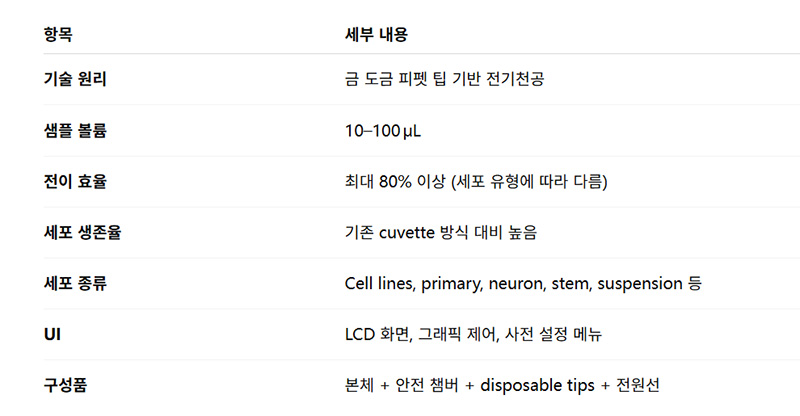The image size is (800, 416).
Task: Click the '세부 내용' column header
Action: pyautogui.click(x=376, y=35)
